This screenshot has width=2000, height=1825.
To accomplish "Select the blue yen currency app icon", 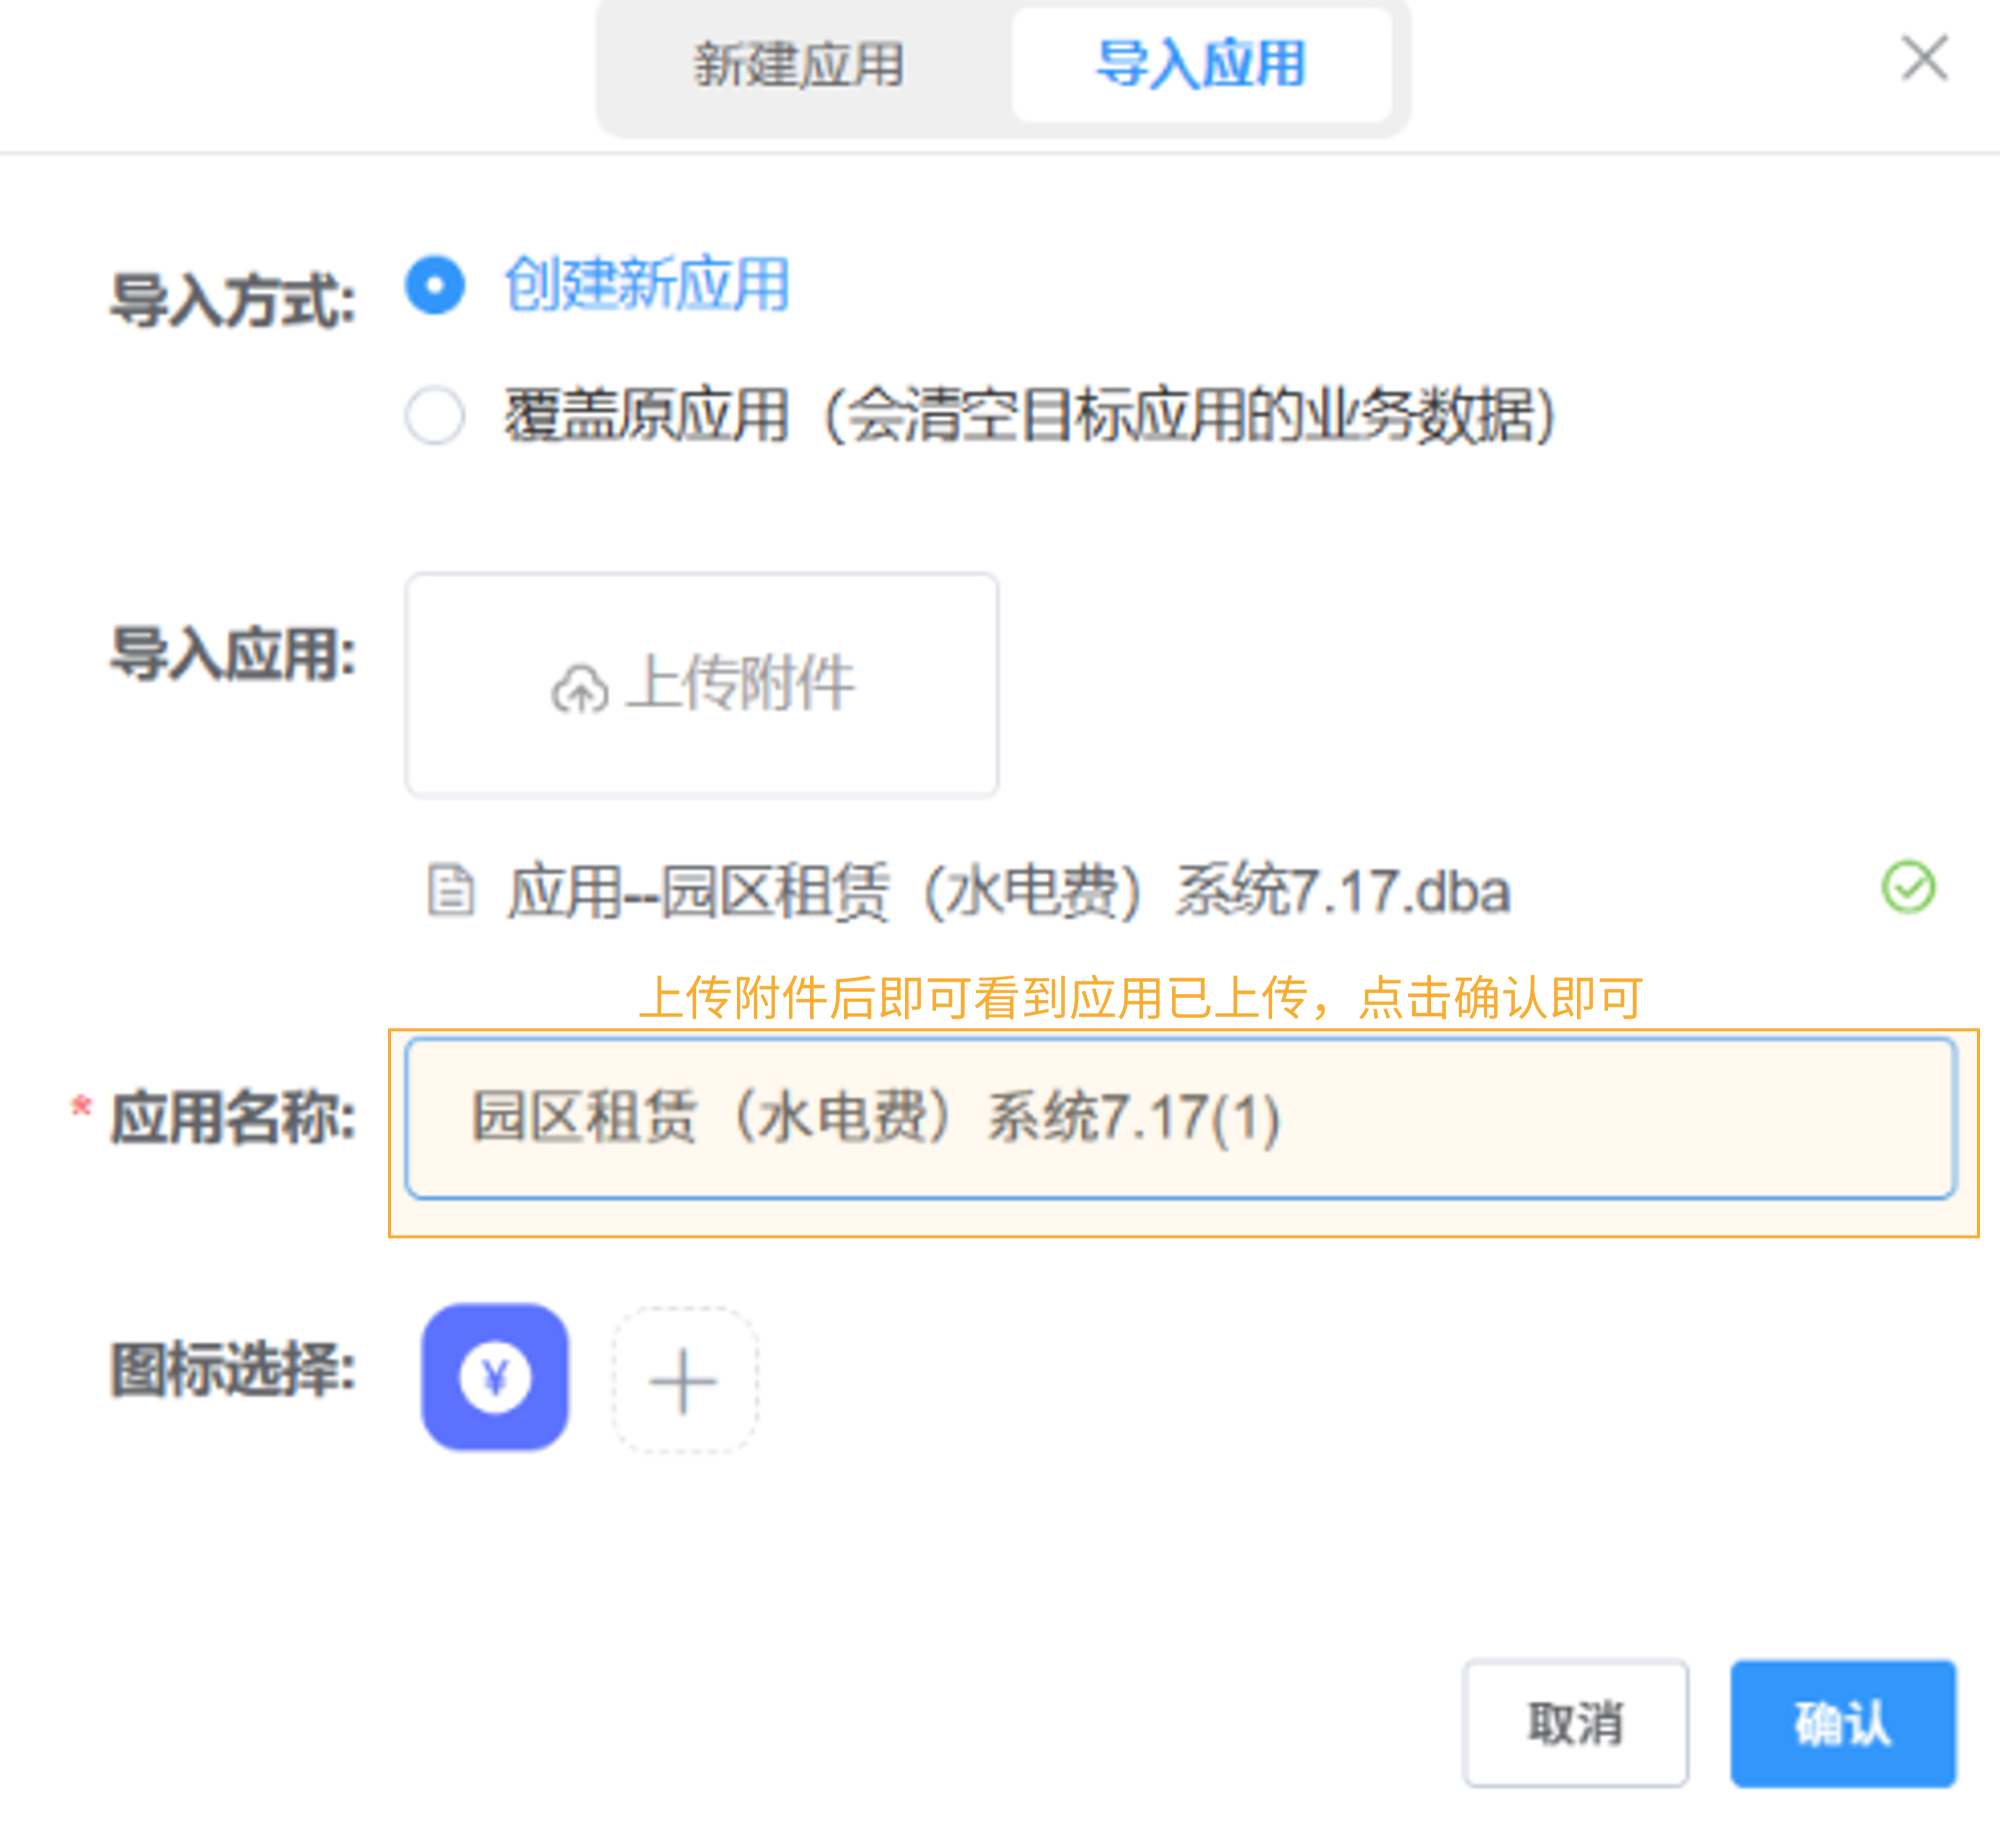I will click(x=495, y=1377).
